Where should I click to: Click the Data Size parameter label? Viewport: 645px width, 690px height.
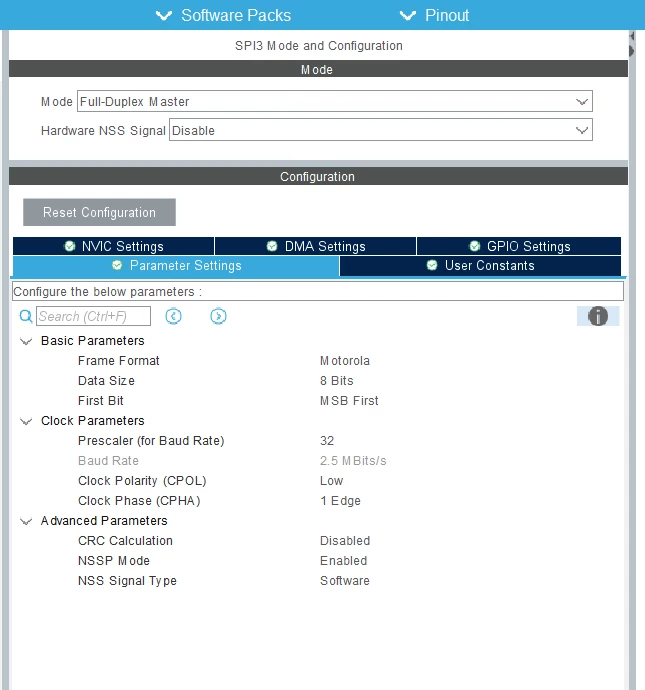point(106,381)
